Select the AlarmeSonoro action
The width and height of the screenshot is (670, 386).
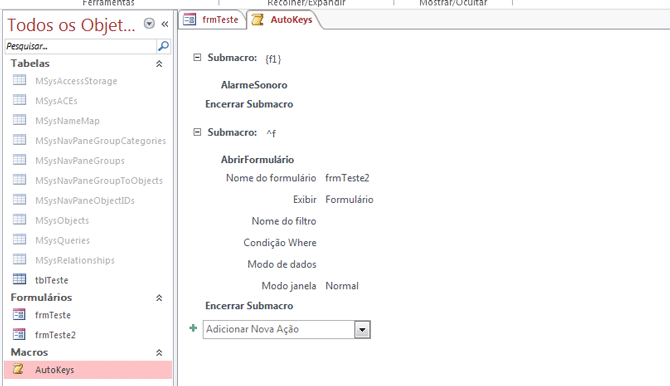point(254,85)
